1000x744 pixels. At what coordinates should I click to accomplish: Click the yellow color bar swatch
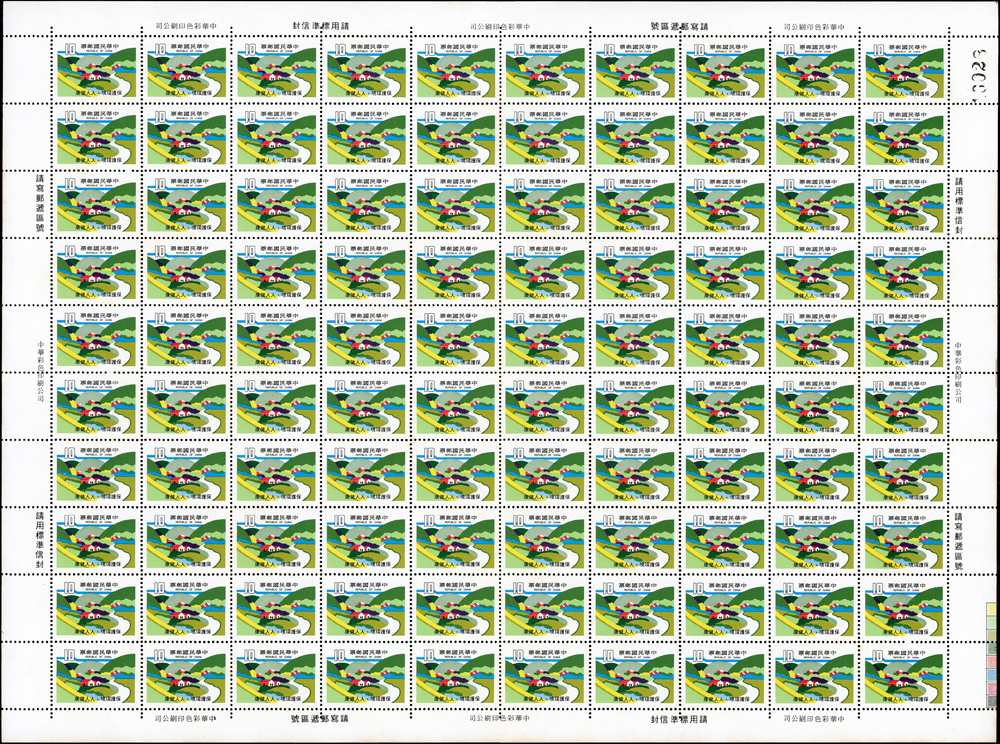tap(992, 609)
